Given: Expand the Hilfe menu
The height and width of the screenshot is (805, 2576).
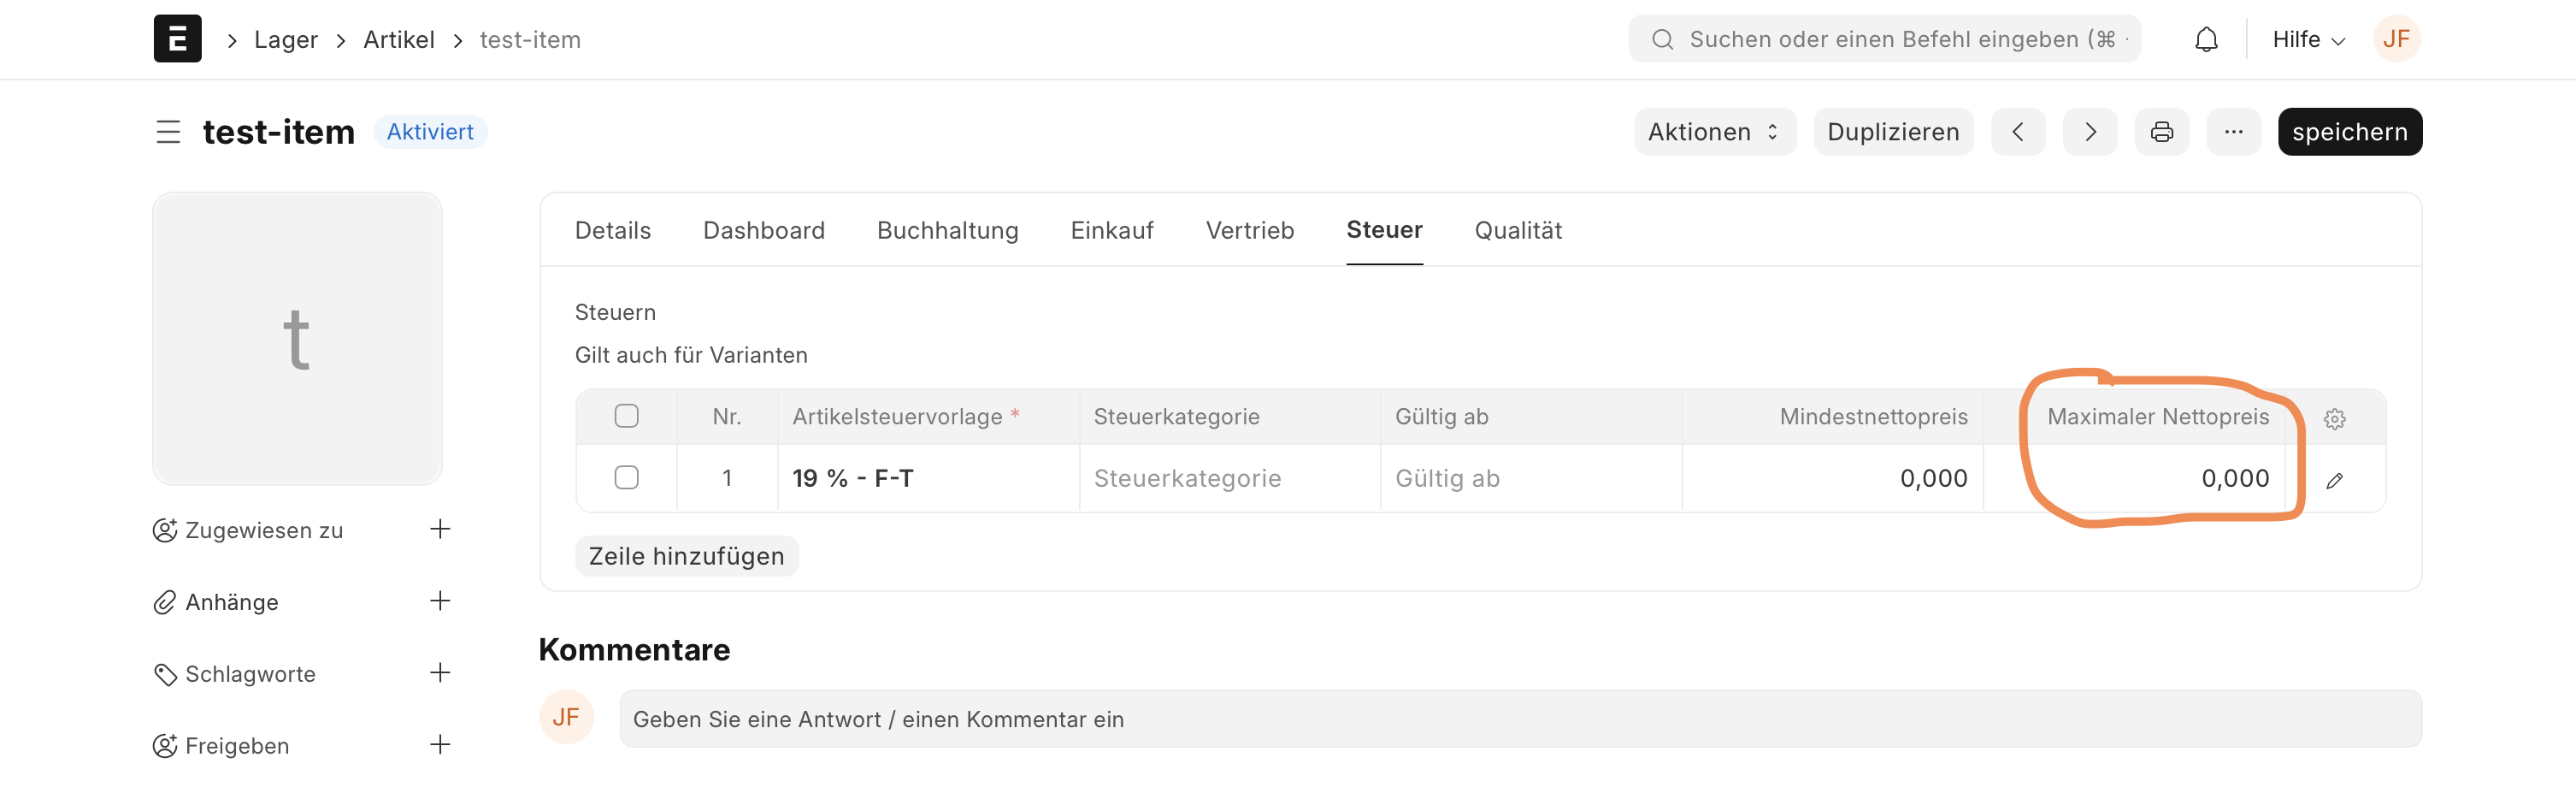Looking at the screenshot, I should 2308,39.
